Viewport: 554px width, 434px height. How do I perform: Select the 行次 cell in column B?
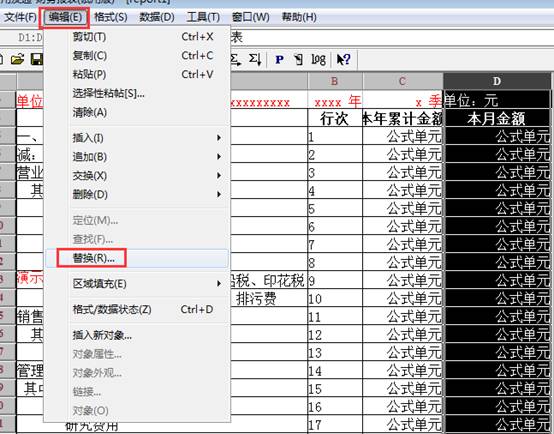pyautogui.click(x=335, y=118)
